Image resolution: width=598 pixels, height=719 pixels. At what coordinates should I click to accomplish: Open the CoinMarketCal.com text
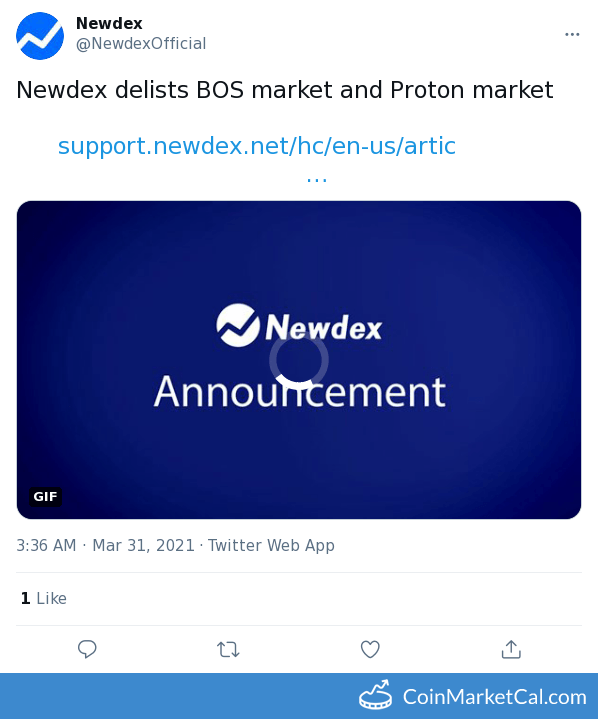tap(494, 697)
